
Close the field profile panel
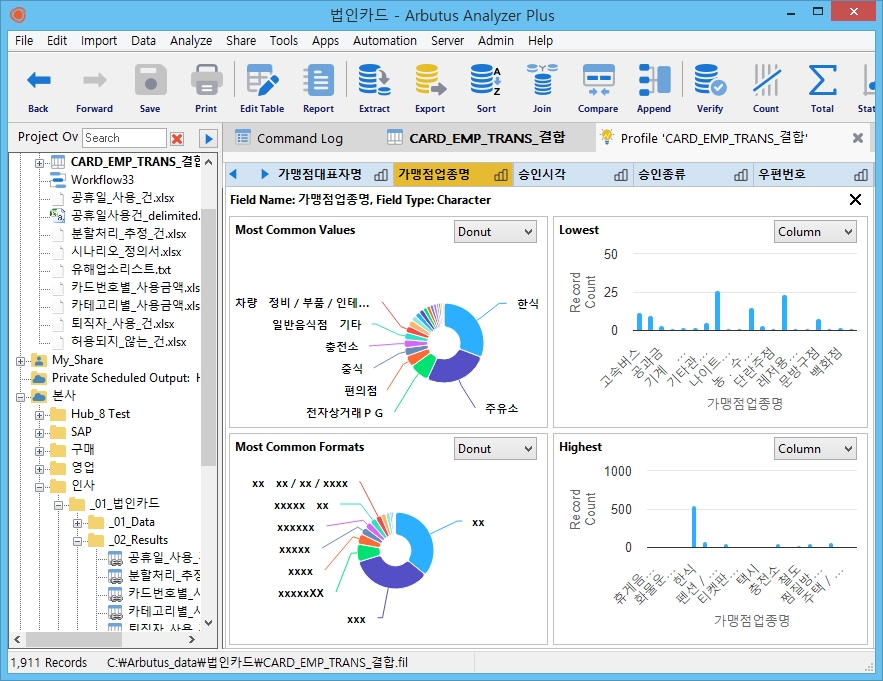(x=855, y=199)
